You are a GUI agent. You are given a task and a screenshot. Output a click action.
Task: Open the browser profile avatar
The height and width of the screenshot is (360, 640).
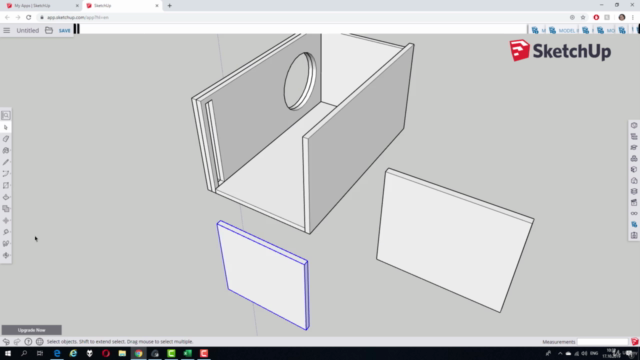pyautogui.click(x=622, y=17)
